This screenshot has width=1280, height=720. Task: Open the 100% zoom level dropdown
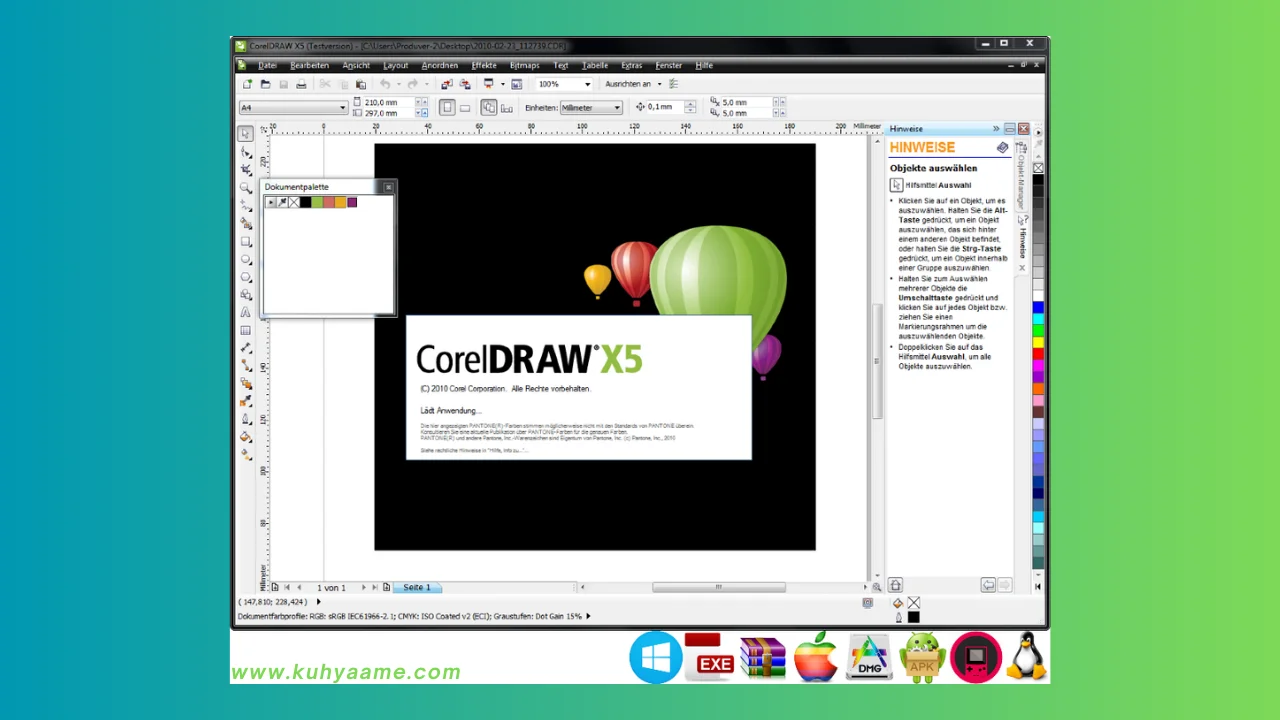click(x=587, y=84)
